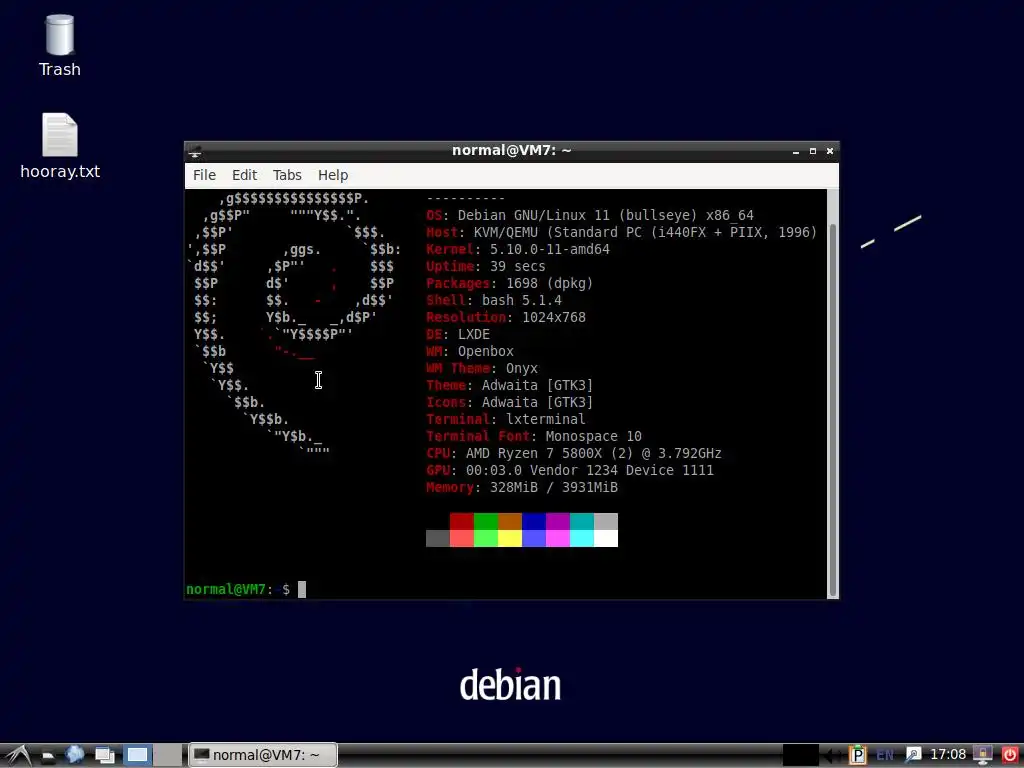Open the Edit menu in the terminal

click(244, 175)
